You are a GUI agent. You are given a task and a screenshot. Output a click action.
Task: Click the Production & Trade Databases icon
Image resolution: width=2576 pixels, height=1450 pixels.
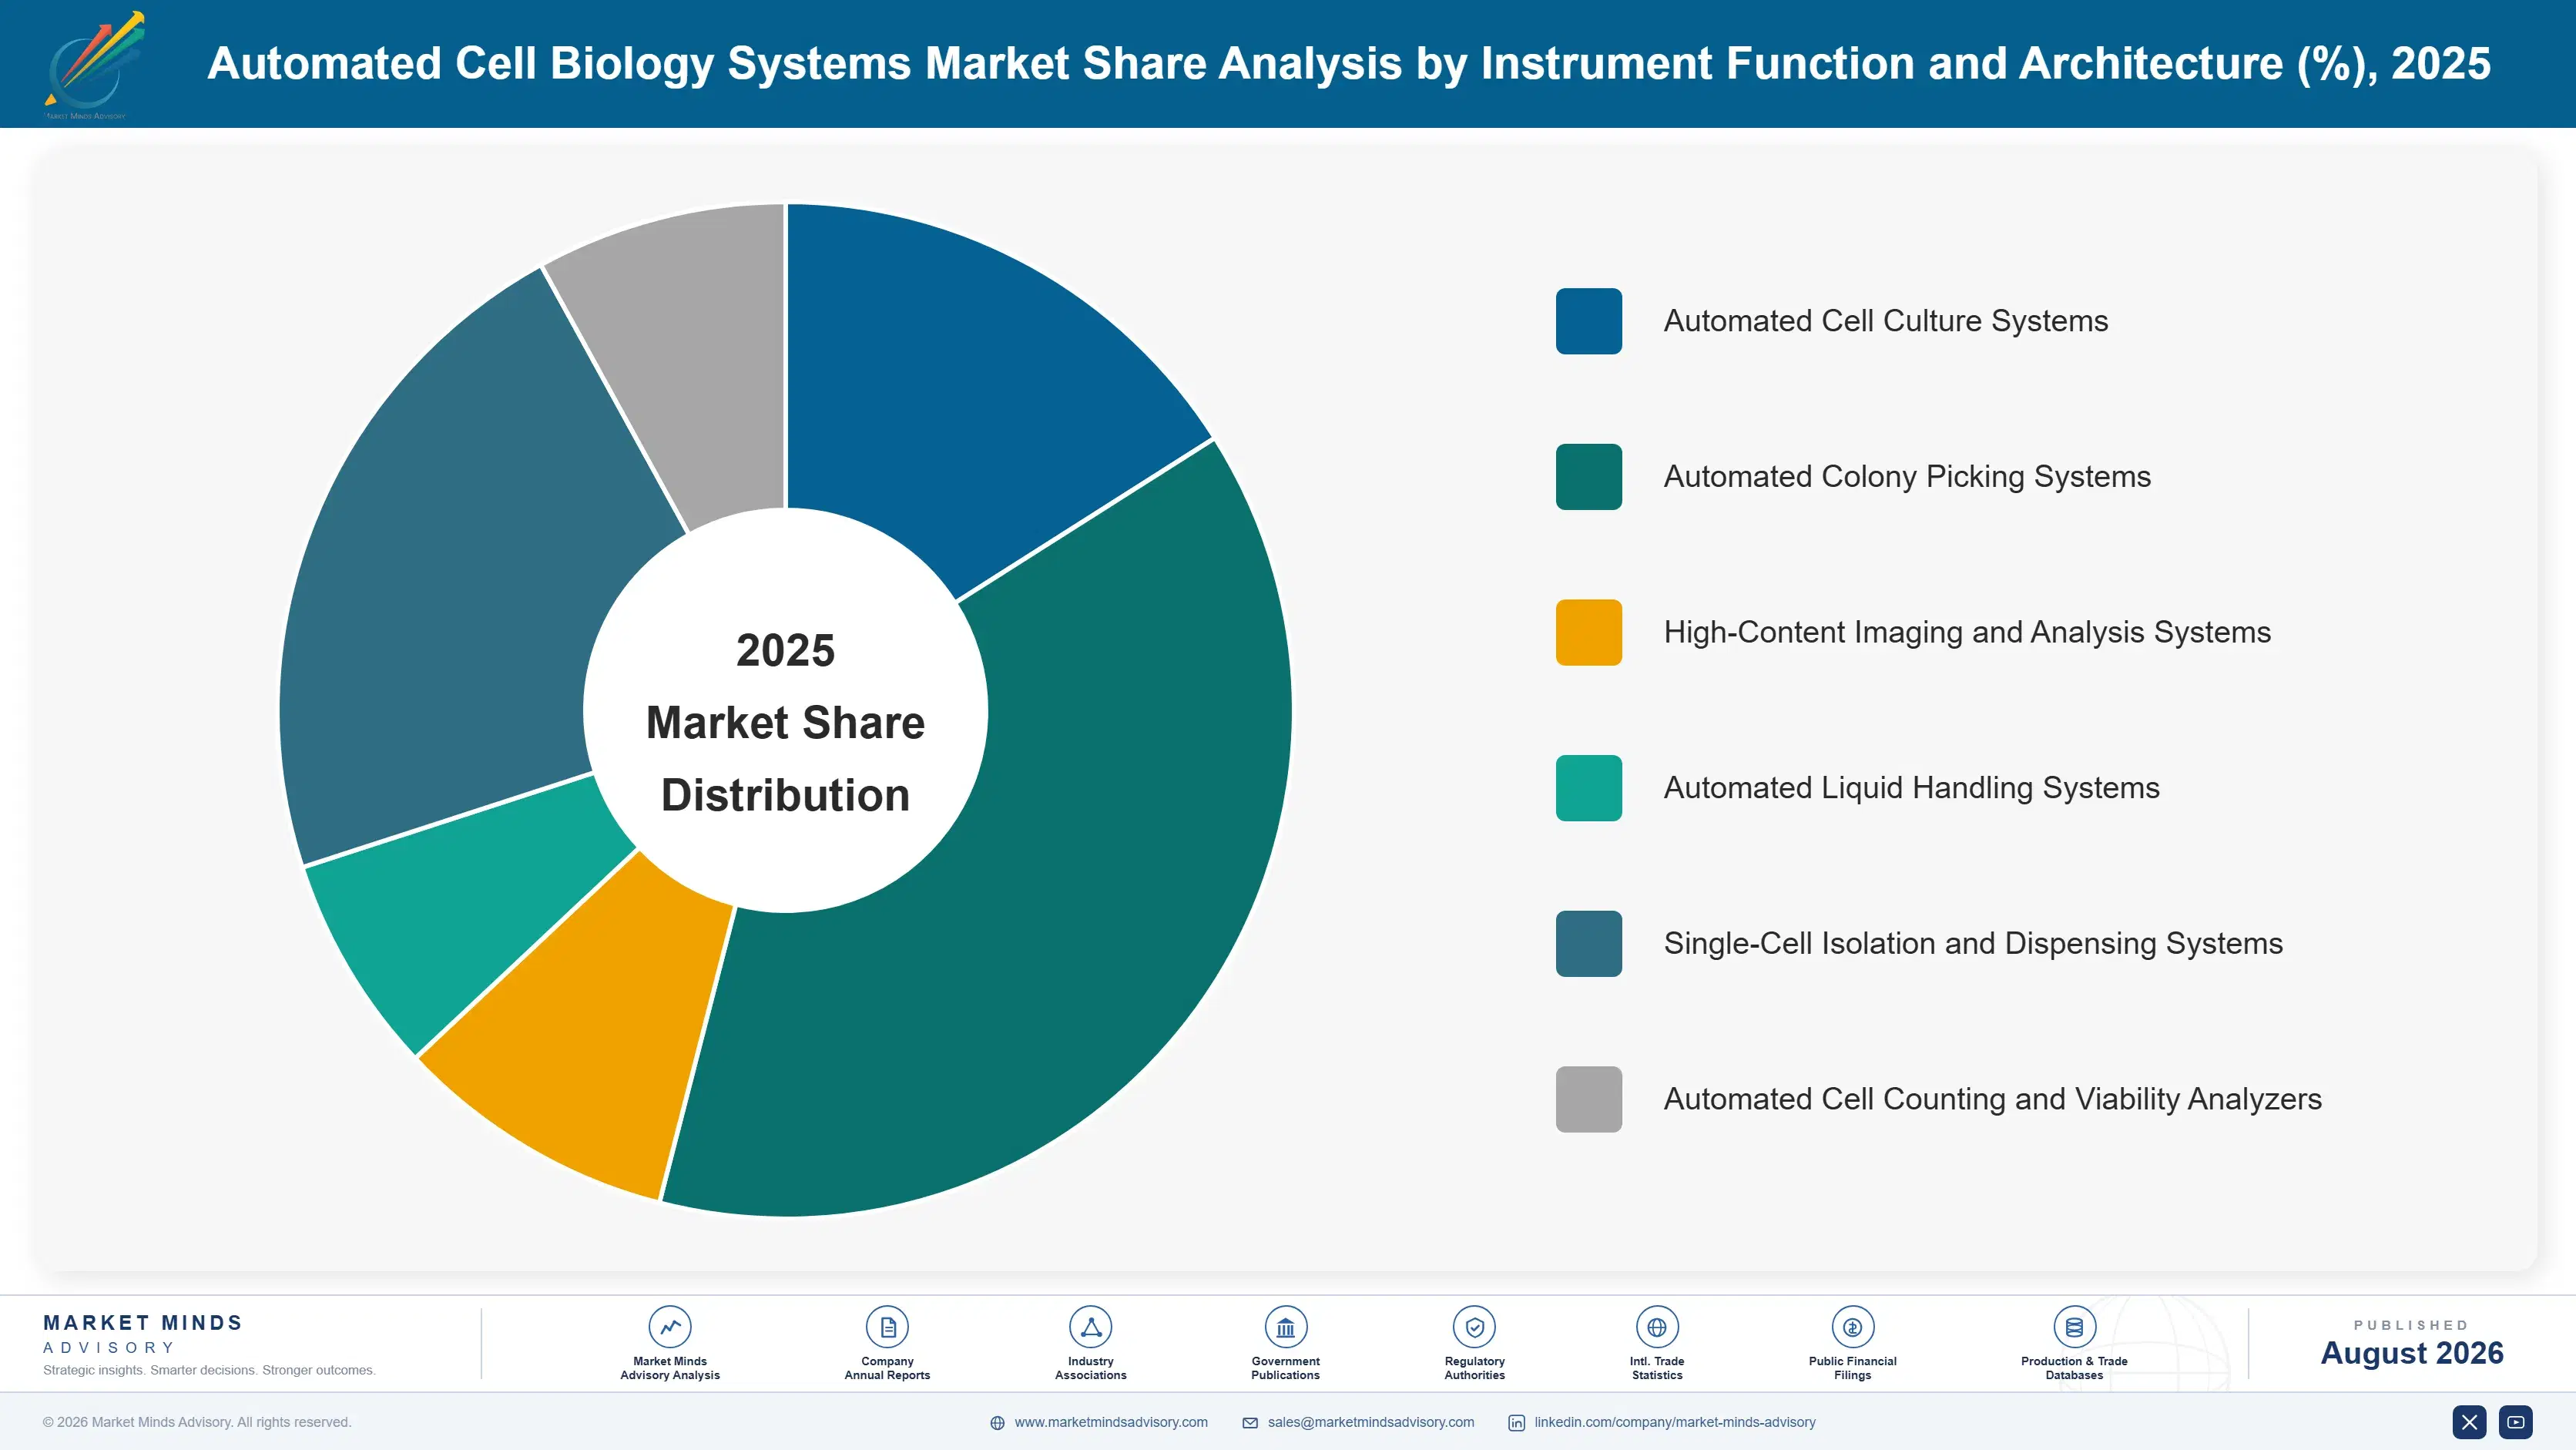click(2074, 1327)
